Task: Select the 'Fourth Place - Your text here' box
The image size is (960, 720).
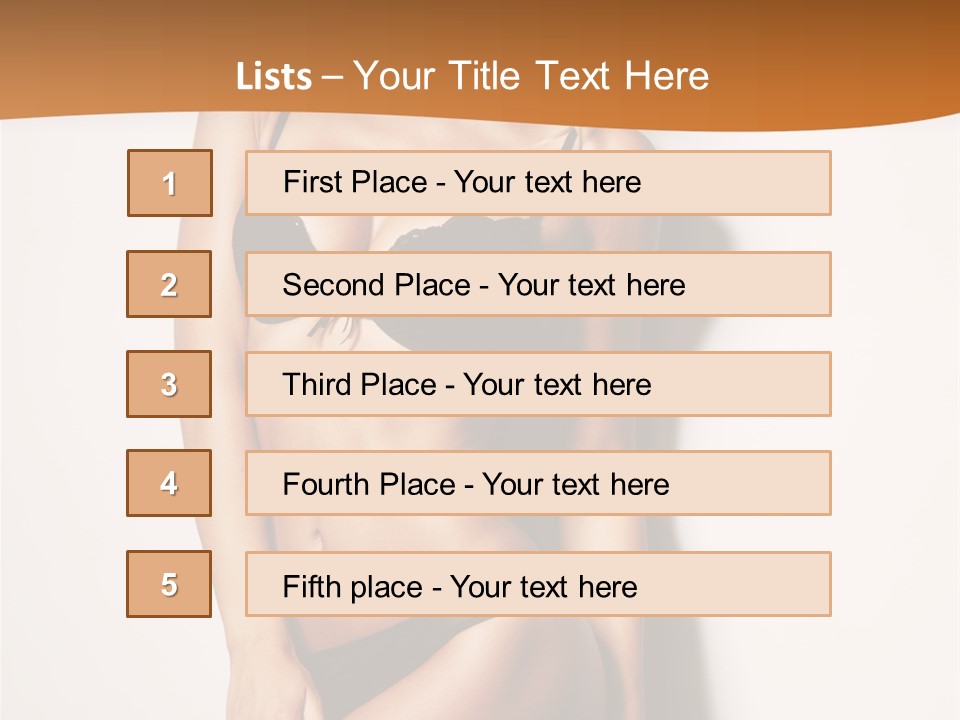Action: [538, 483]
